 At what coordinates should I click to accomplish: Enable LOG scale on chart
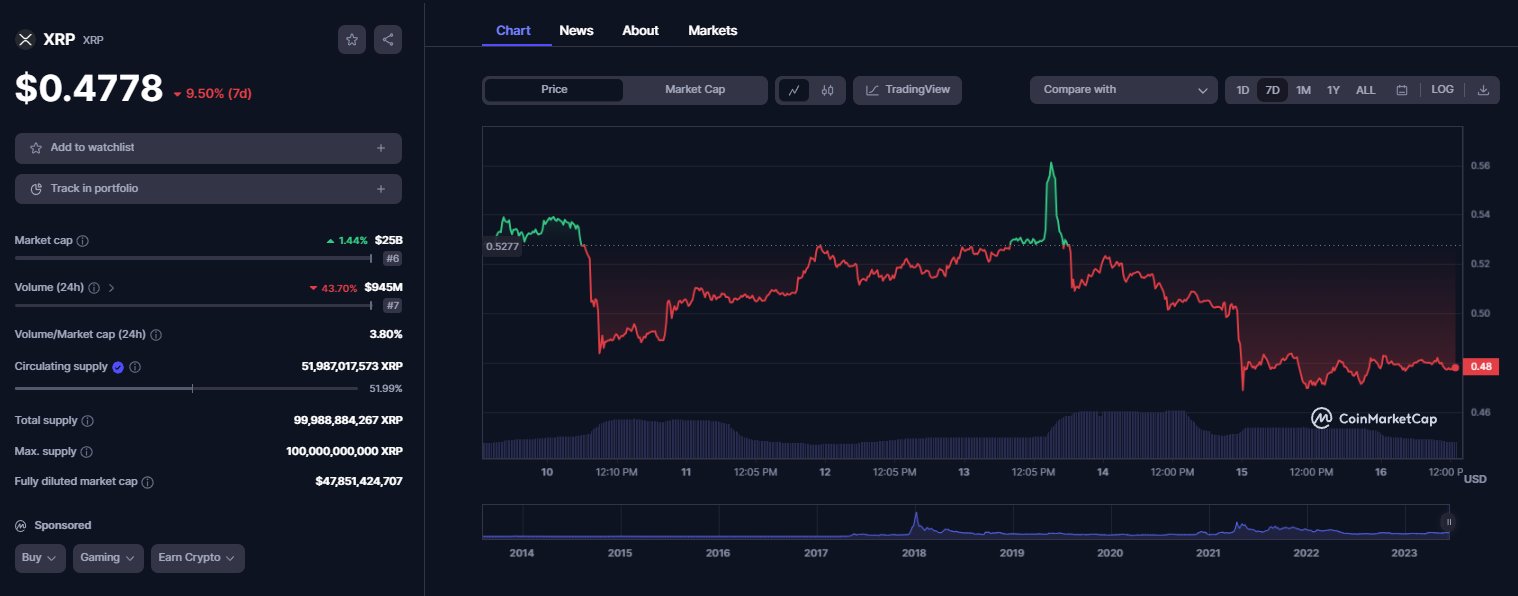click(1442, 90)
